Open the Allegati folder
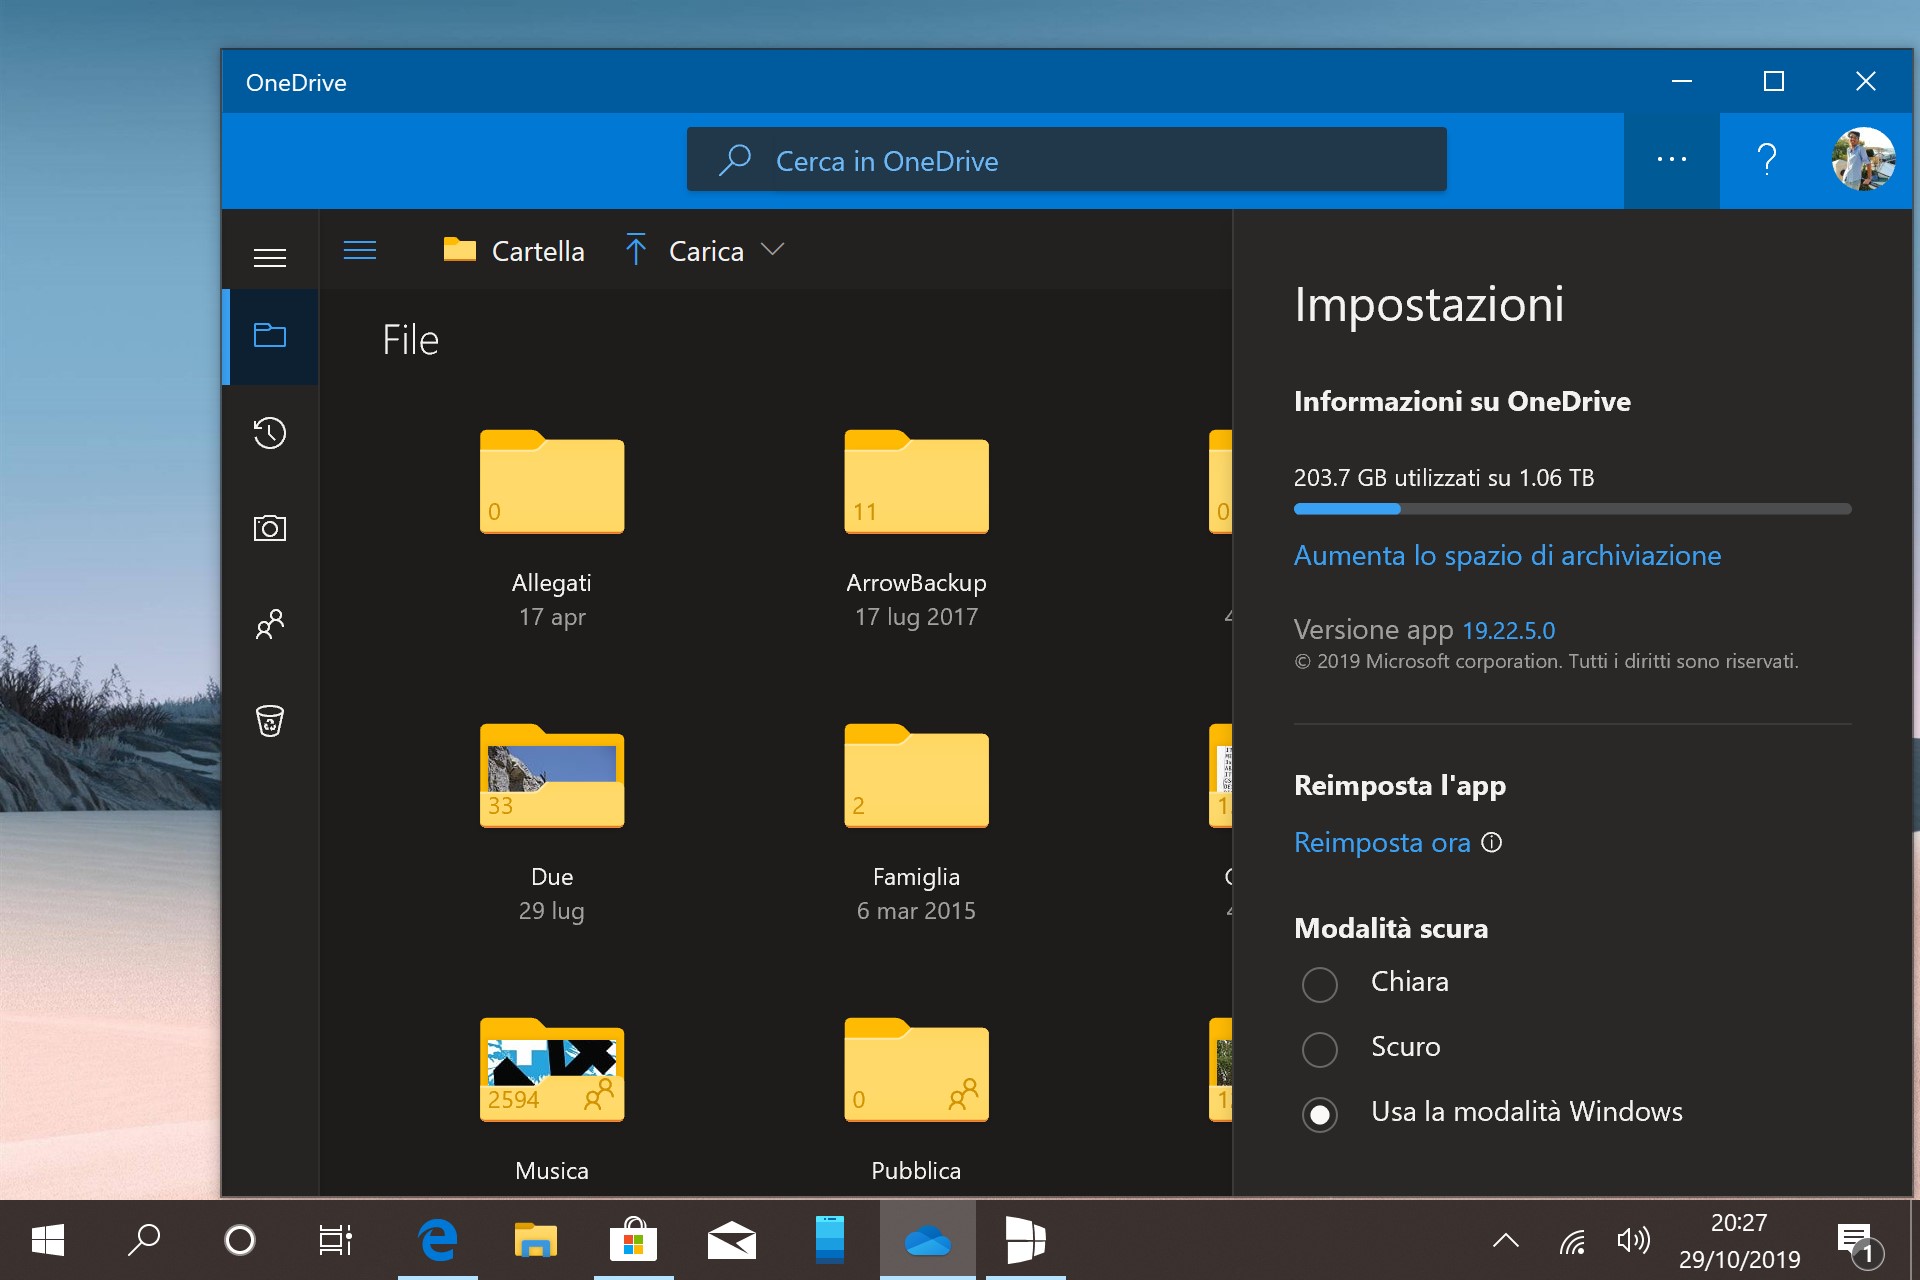 552,481
